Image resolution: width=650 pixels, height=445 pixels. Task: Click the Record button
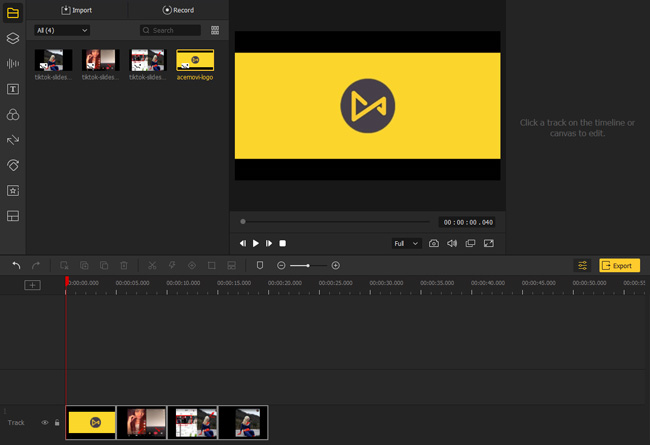click(178, 10)
